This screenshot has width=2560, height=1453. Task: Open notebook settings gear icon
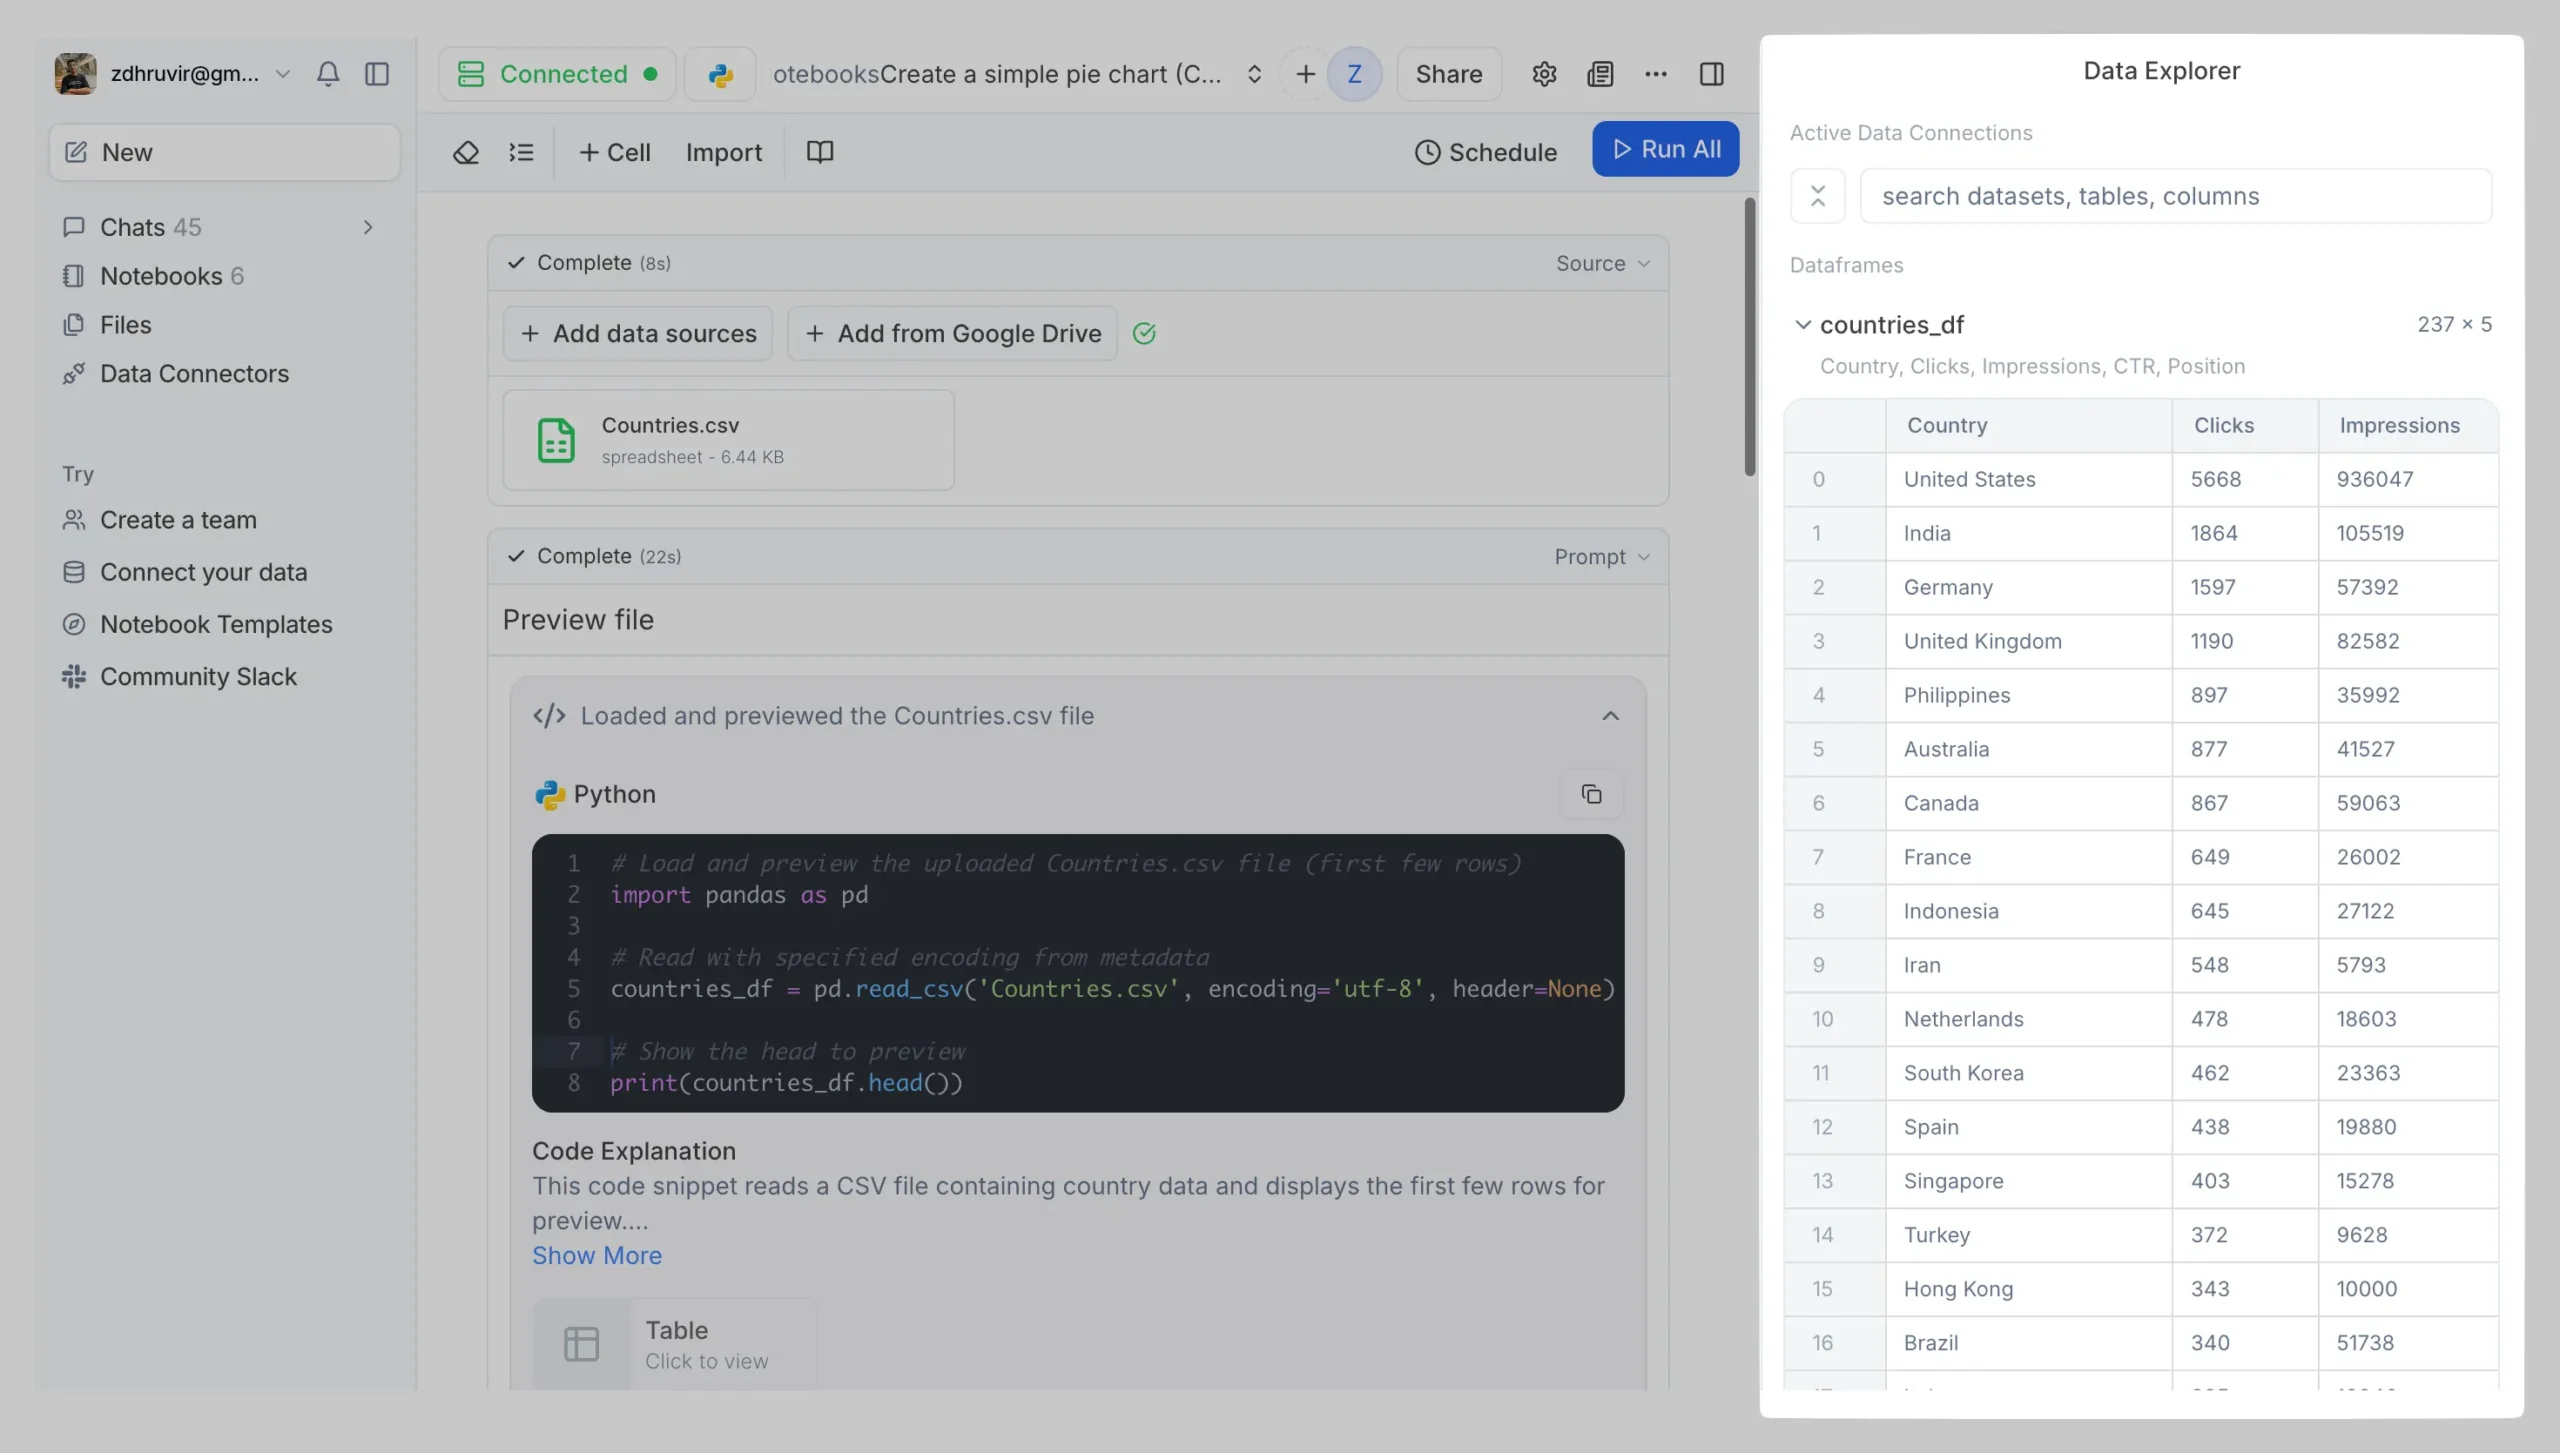coord(1544,74)
